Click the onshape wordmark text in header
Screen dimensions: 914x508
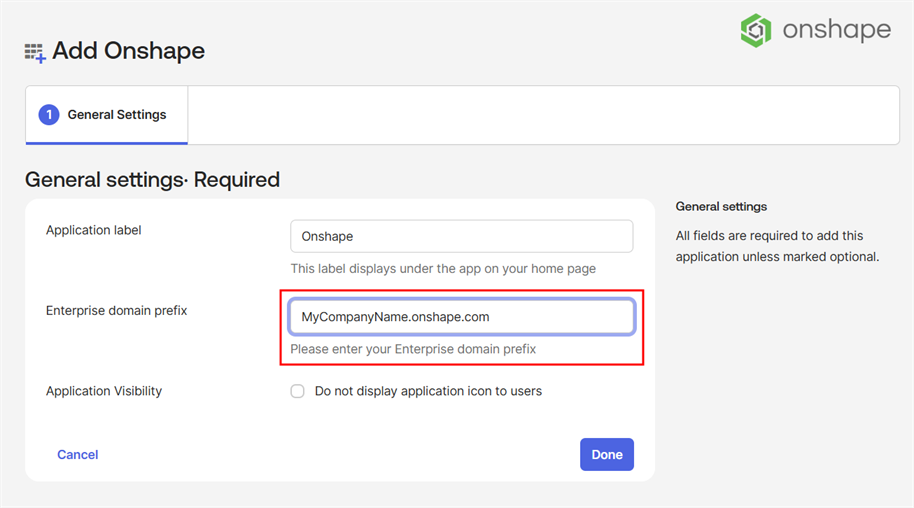click(x=836, y=29)
